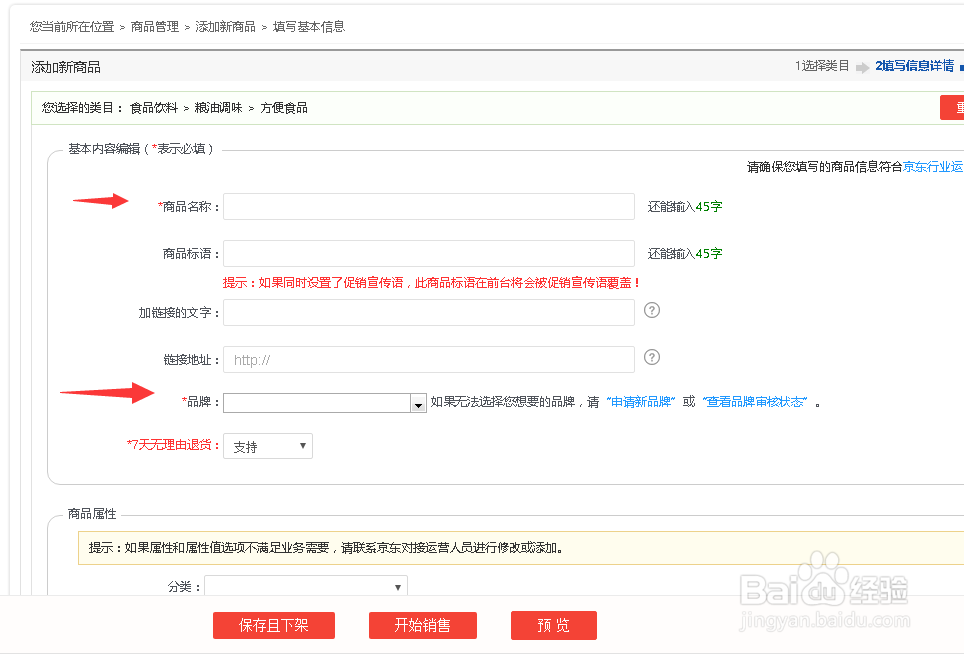Open the 申请新品牌 link
Image resolution: width=964 pixels, height=654 pixels.
(x=640, y=402)
